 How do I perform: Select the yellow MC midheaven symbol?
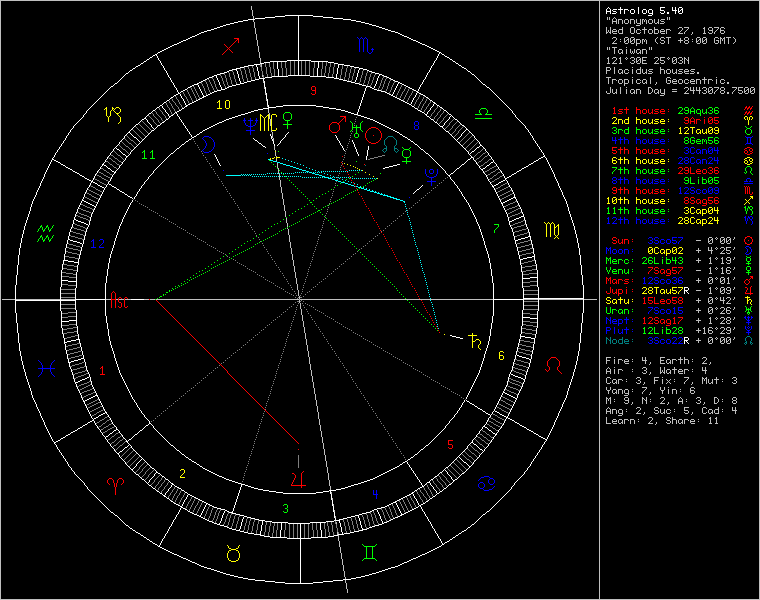pyautogui.click(x=268, y=123)
